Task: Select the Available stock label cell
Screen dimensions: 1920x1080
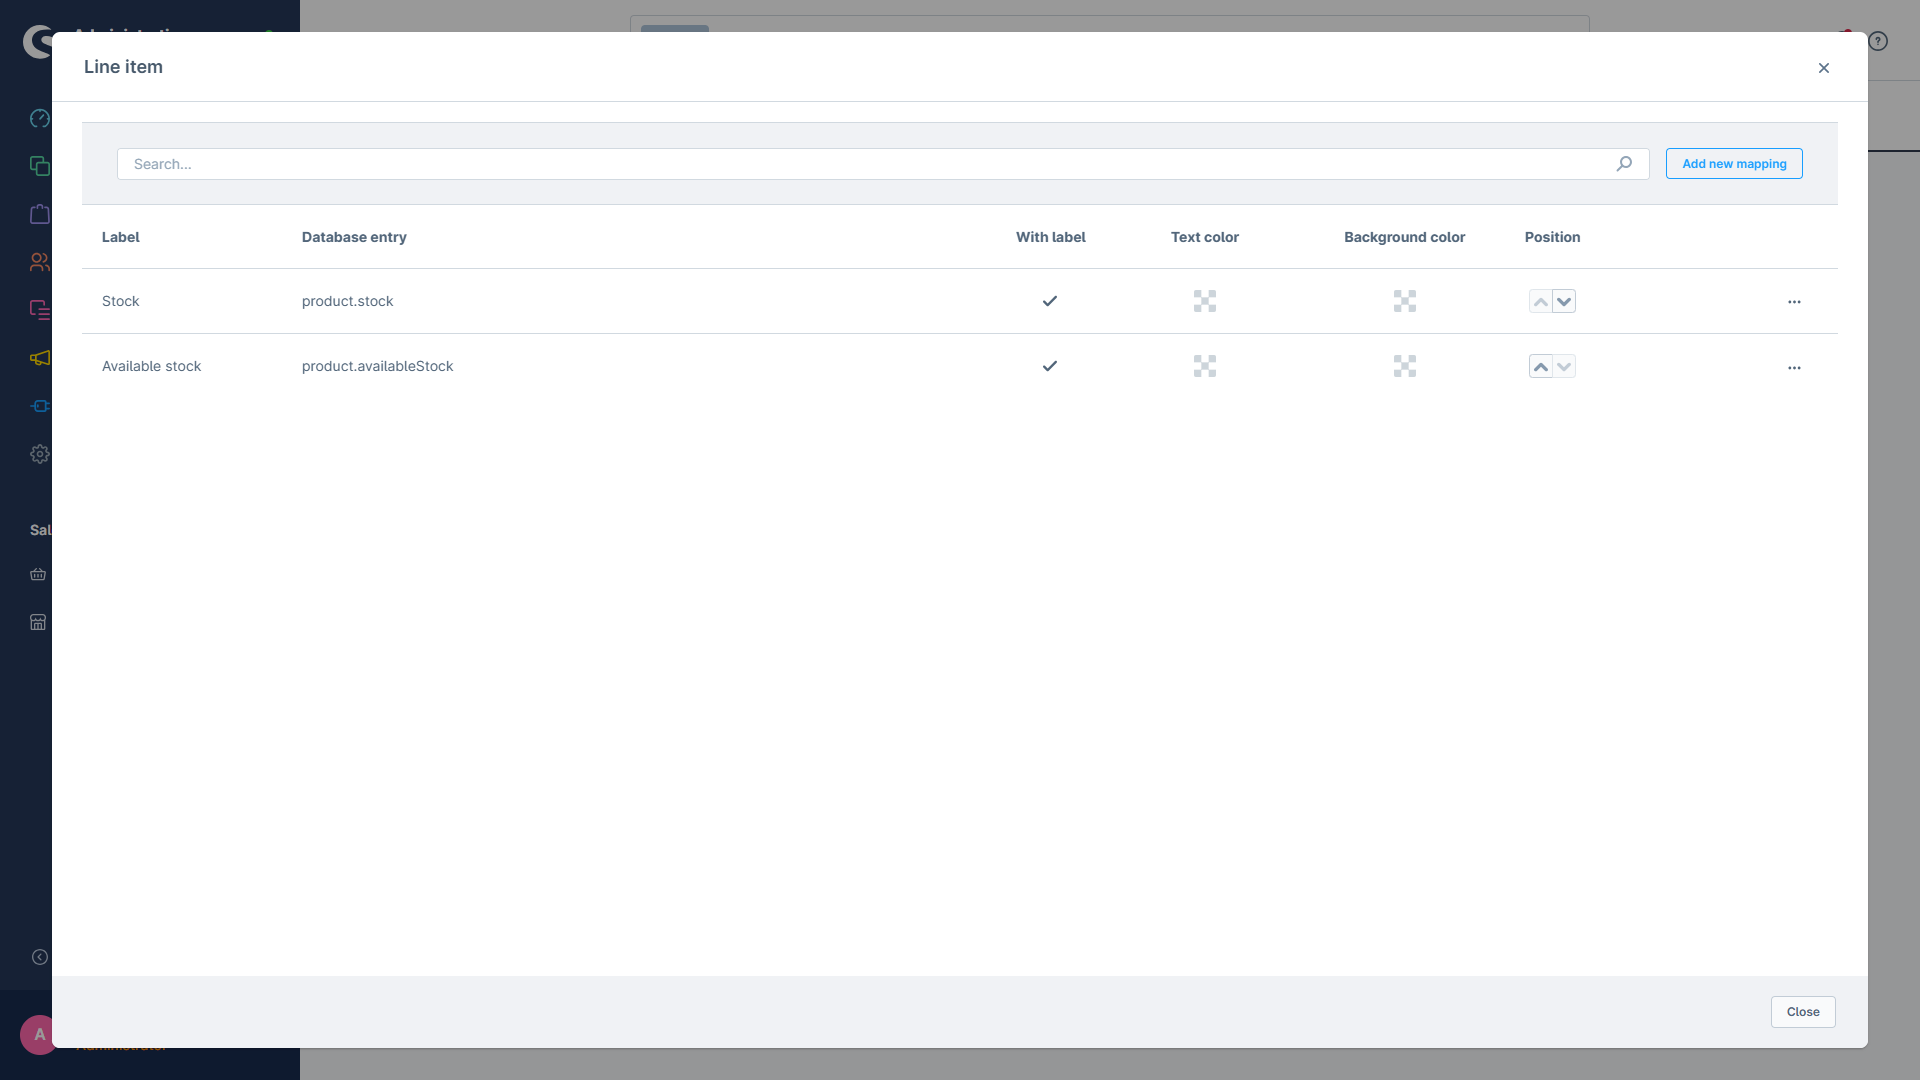Action: coord(152,366)
